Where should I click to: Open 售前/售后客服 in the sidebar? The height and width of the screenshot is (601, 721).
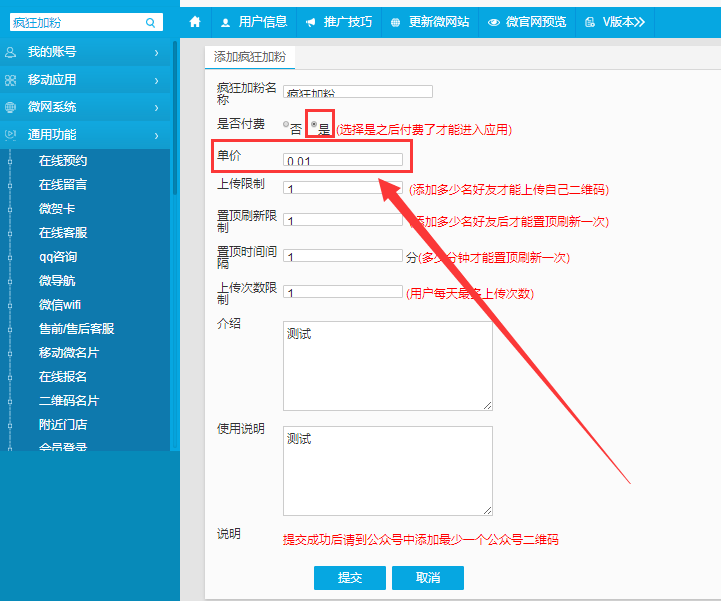click(x=76, y=329)
